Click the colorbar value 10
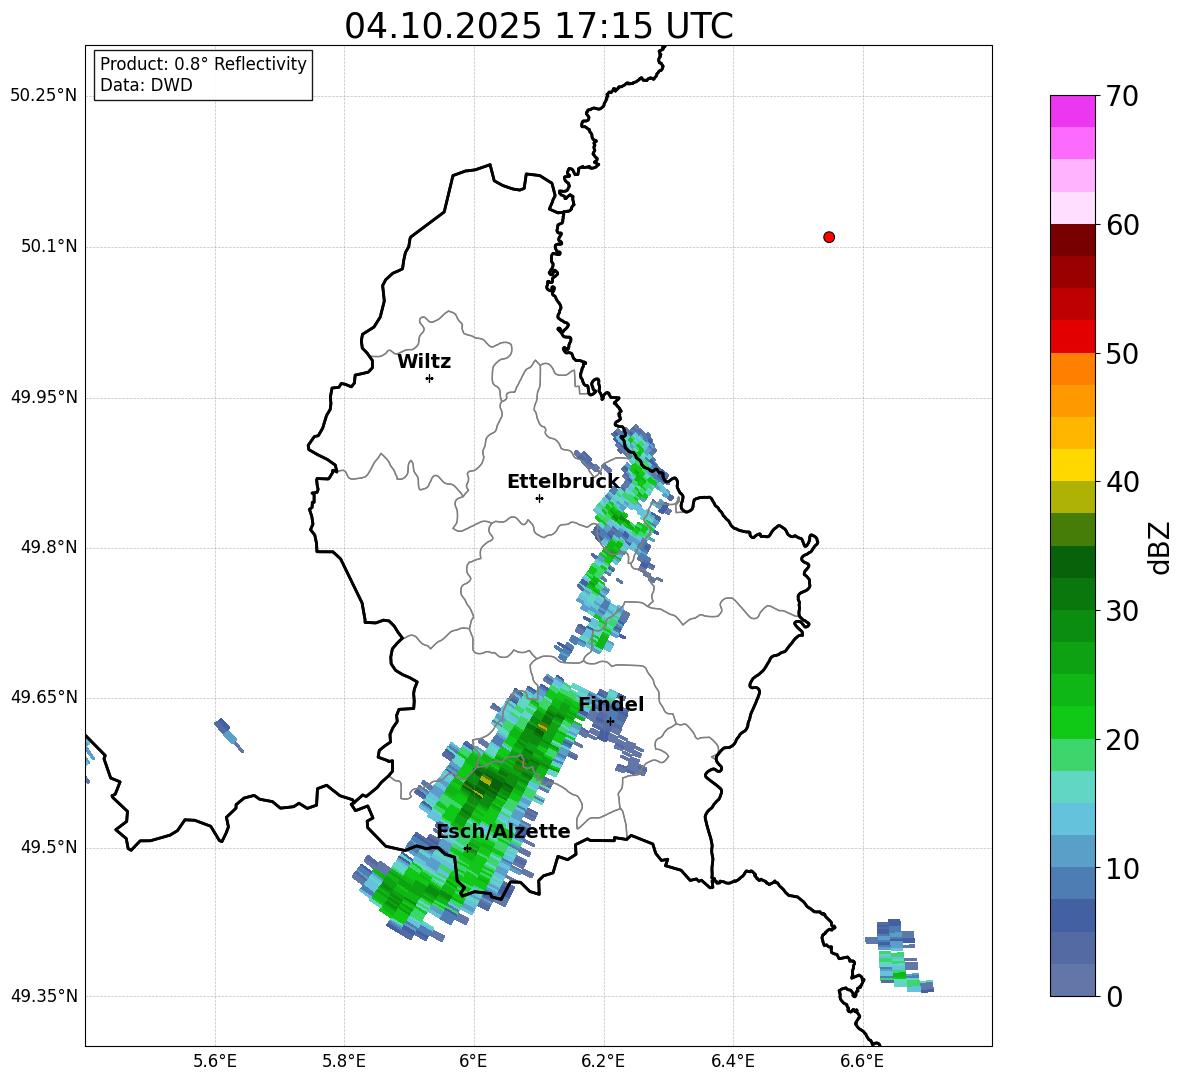This screenshot has width=1184, height=1081. click(1122, 868)
